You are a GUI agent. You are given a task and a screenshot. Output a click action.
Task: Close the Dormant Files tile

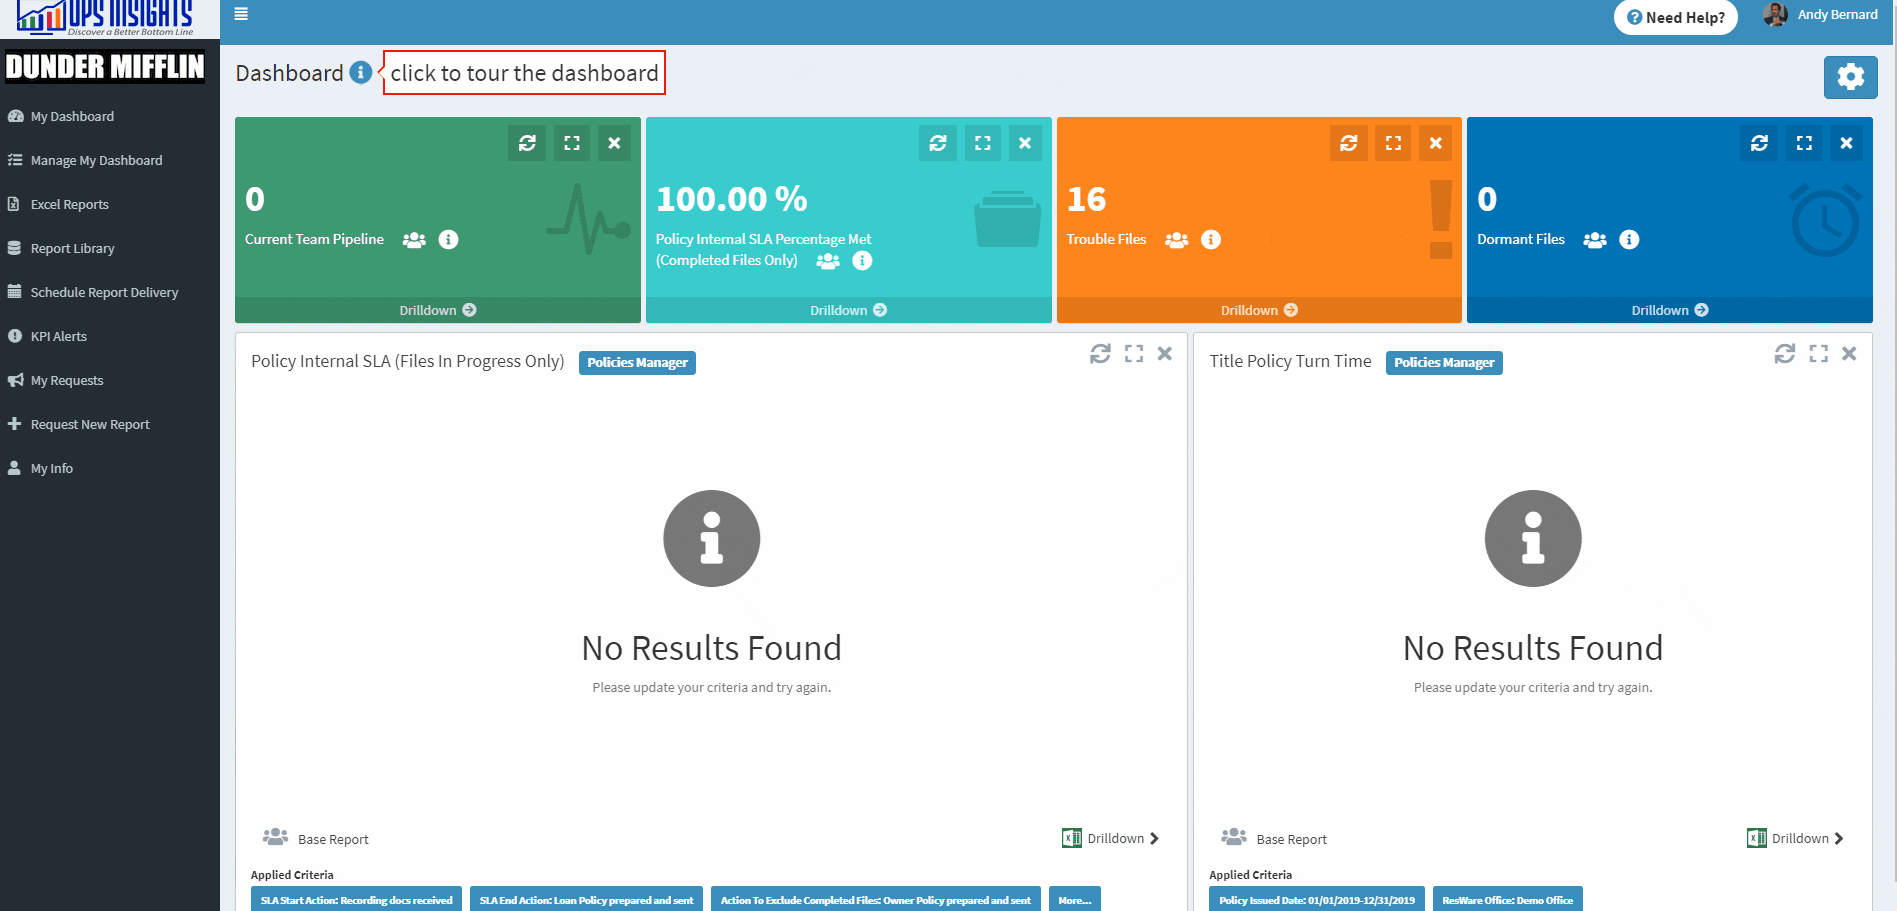1846,143
